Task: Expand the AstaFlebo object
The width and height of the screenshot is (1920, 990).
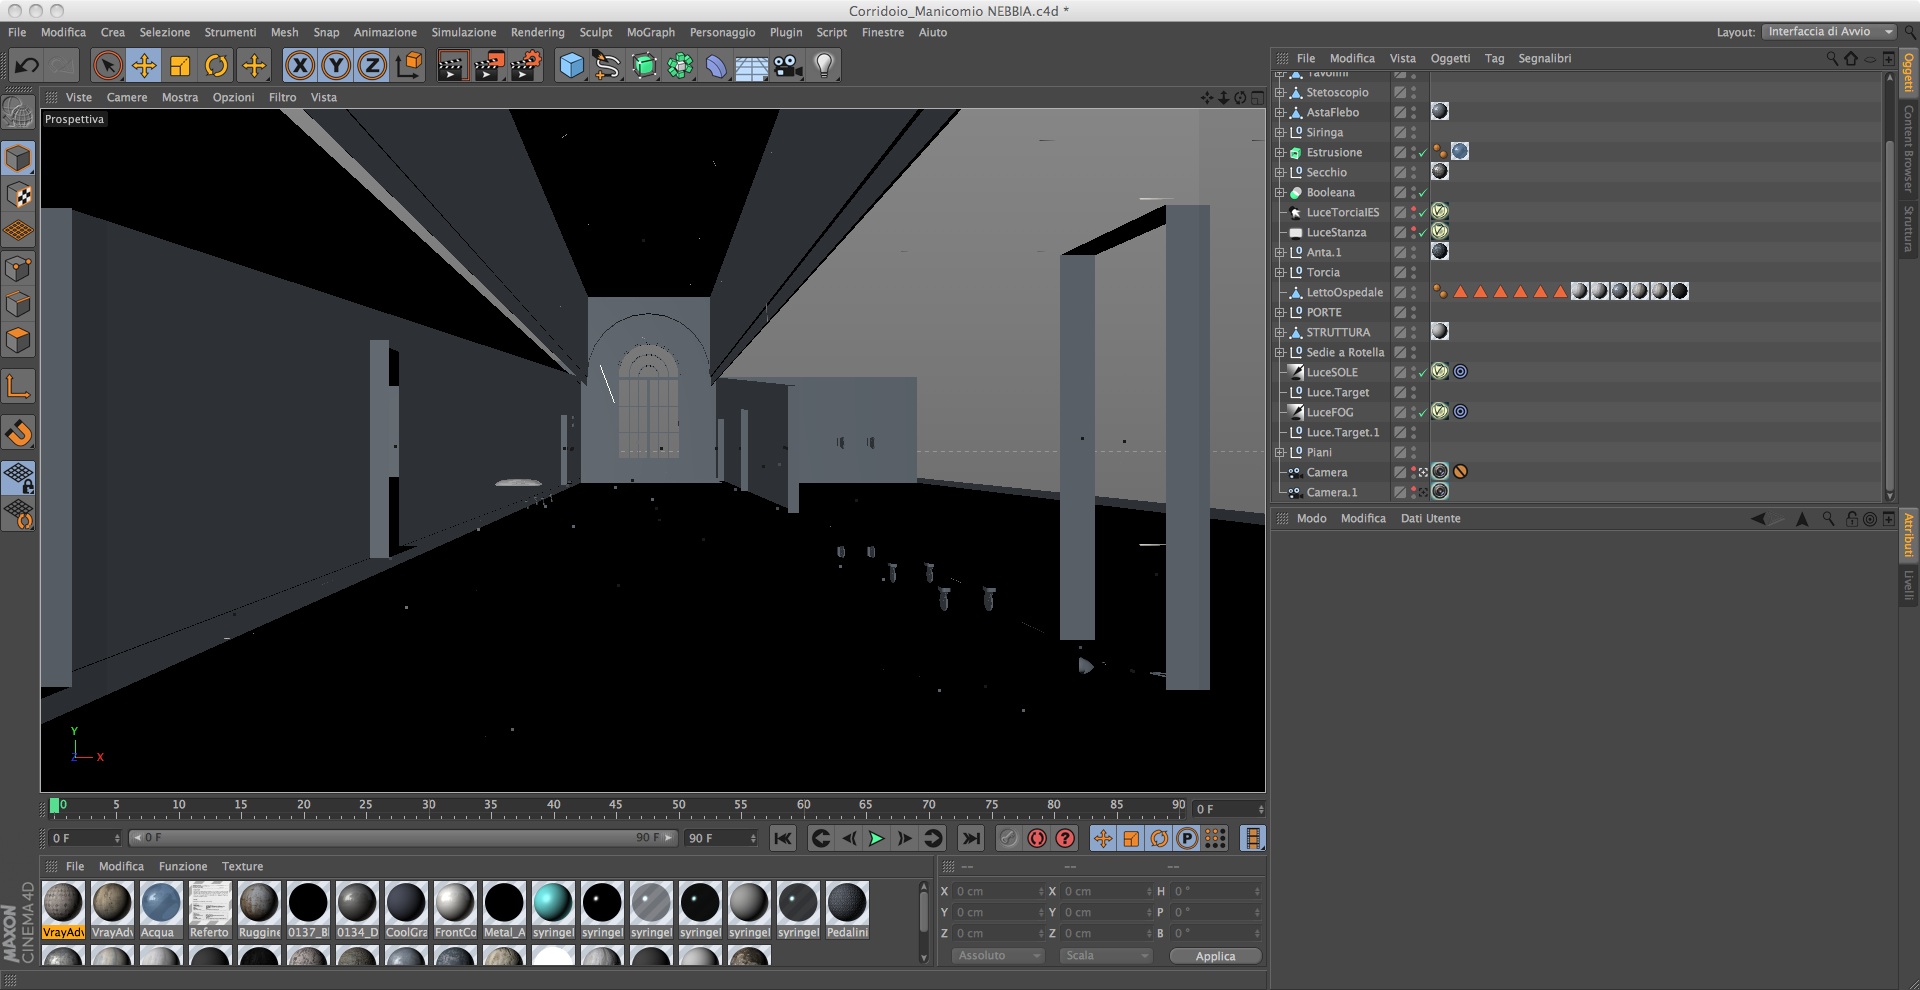Action: pyautogui.click(x=1280, y=112)
